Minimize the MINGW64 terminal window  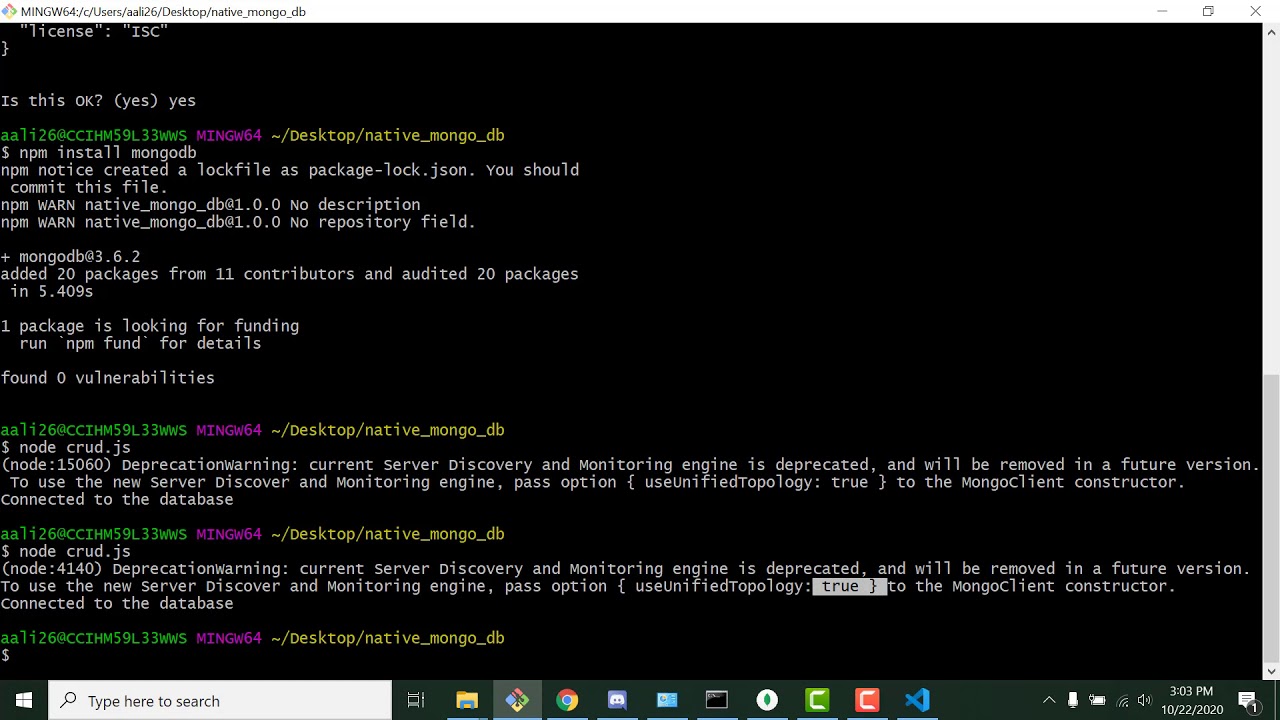1162,11
